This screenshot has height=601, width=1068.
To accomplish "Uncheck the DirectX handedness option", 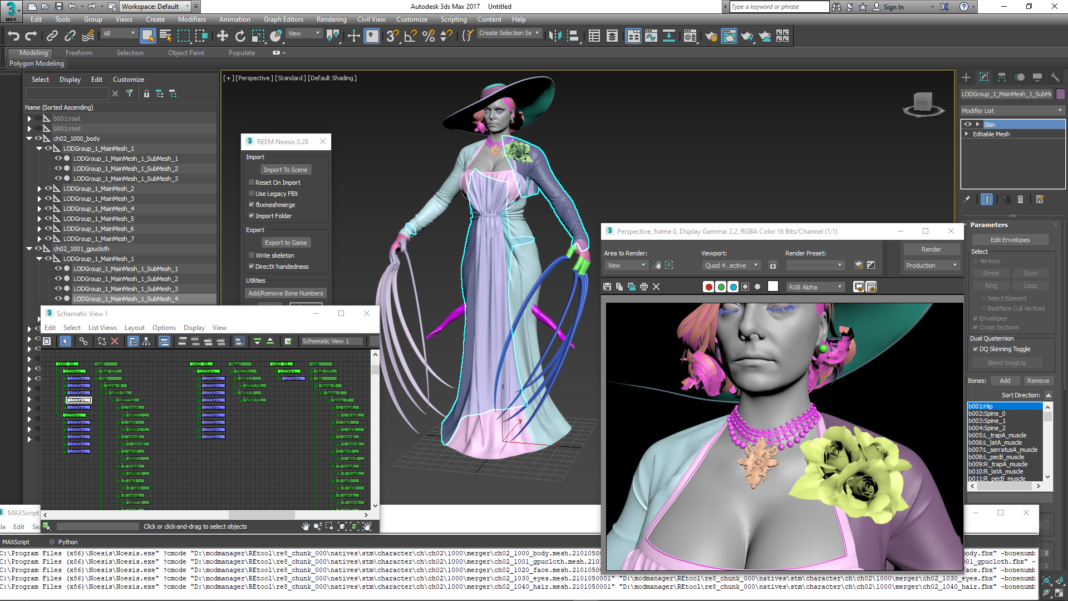I will (x=251, y=266).
